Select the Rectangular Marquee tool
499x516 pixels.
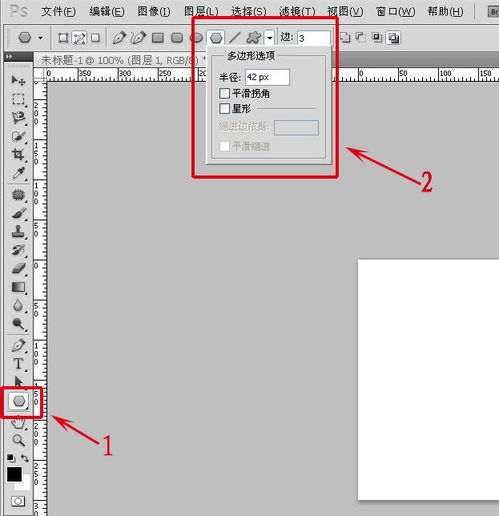click(x=18, y=99)
